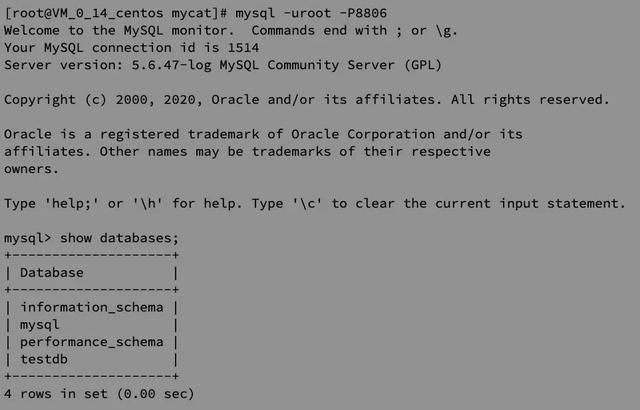Click 'All rights reserved.' text
This screenshot has width=640, height=410.
tap(530, 100)
